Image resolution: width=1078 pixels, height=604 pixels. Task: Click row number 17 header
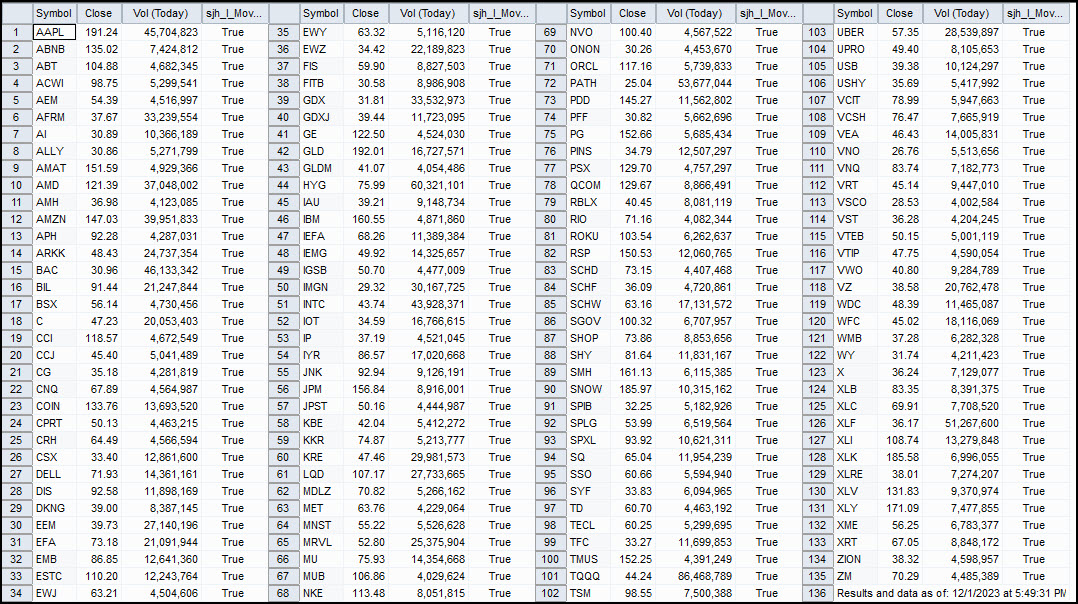tap(16, 304)
